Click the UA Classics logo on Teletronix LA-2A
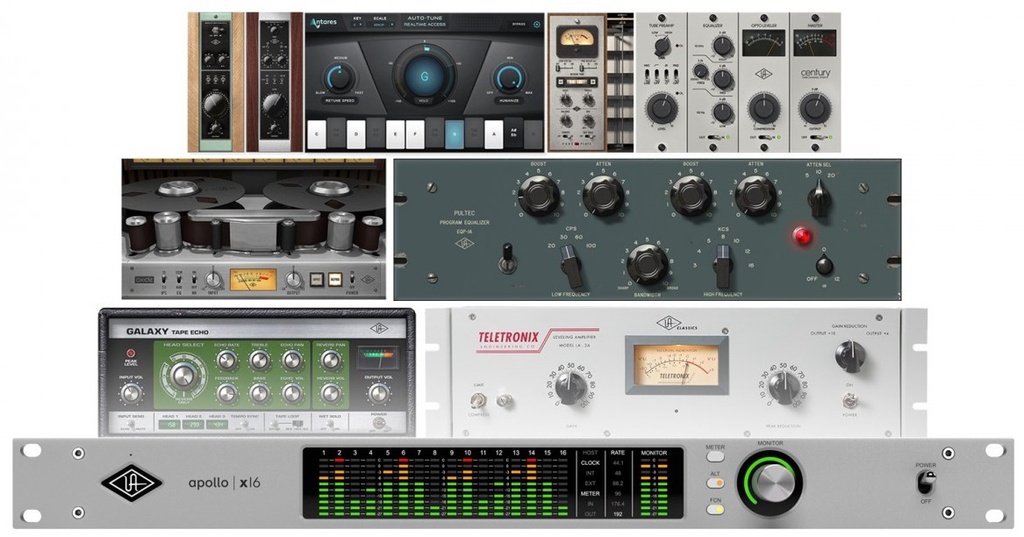Screen dimensions: 1024x537 coord(676,323)
